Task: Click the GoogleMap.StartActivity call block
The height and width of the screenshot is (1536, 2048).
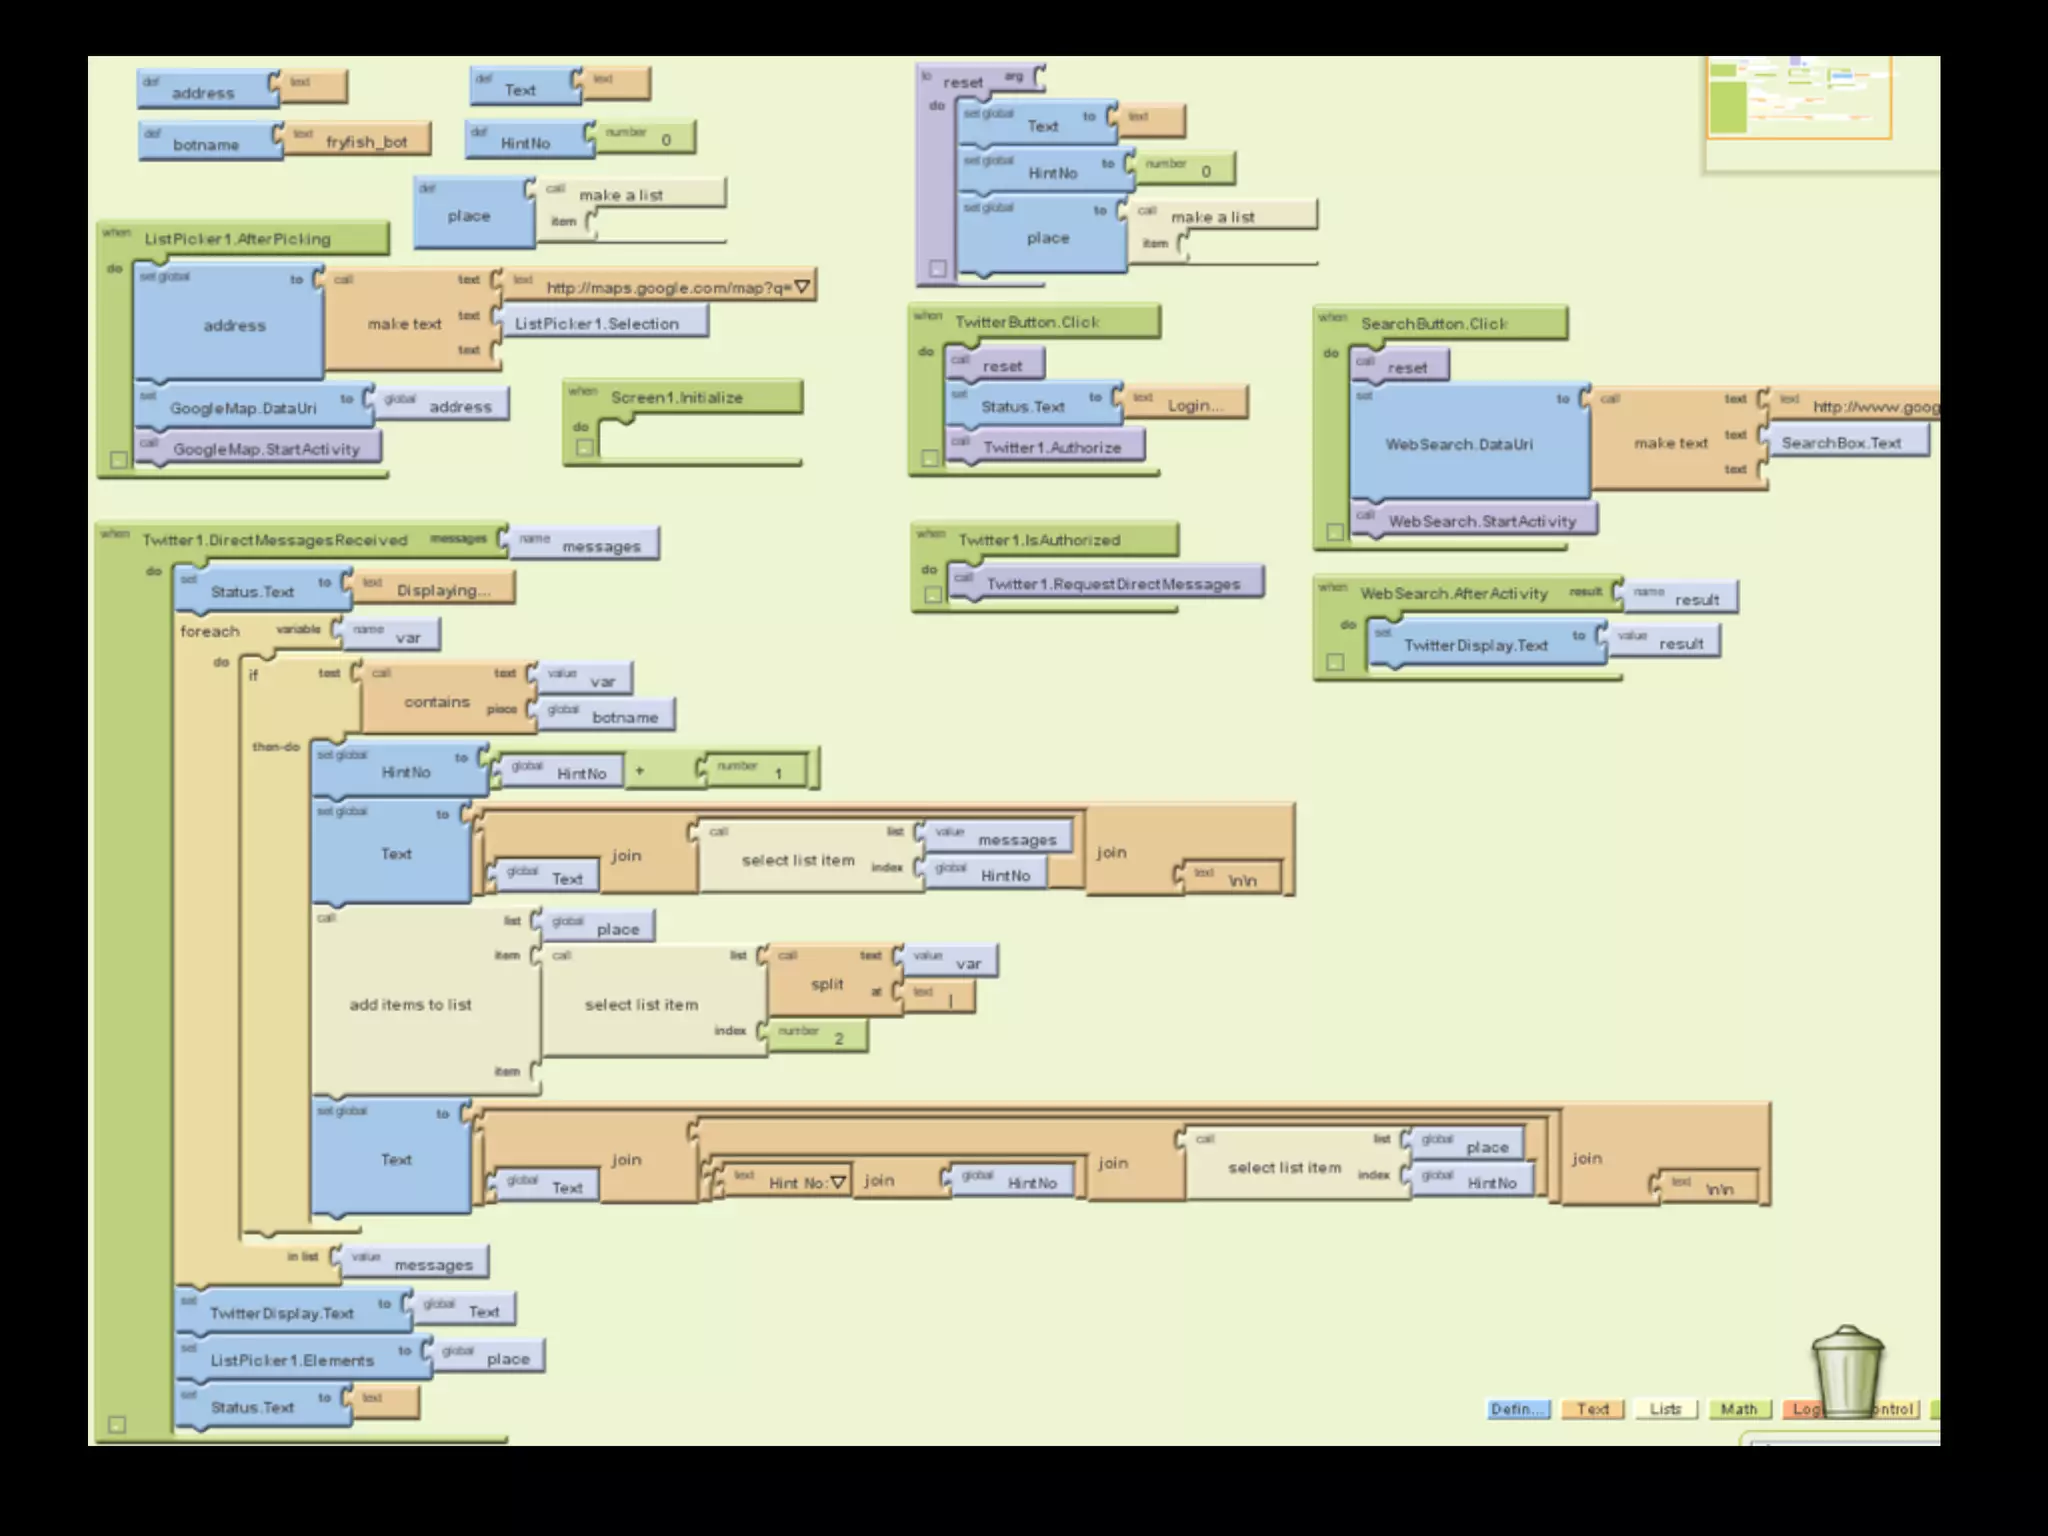Action: point(265,450)
